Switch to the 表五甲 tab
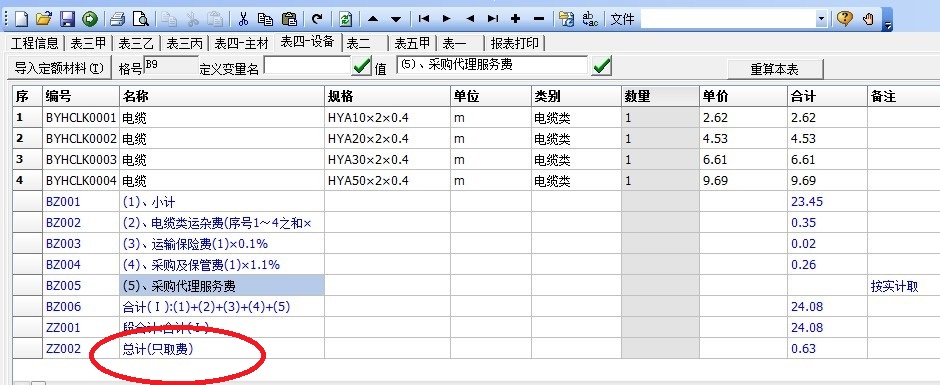The width and height of the screenshot is (940, 385). tap(412, 43)
